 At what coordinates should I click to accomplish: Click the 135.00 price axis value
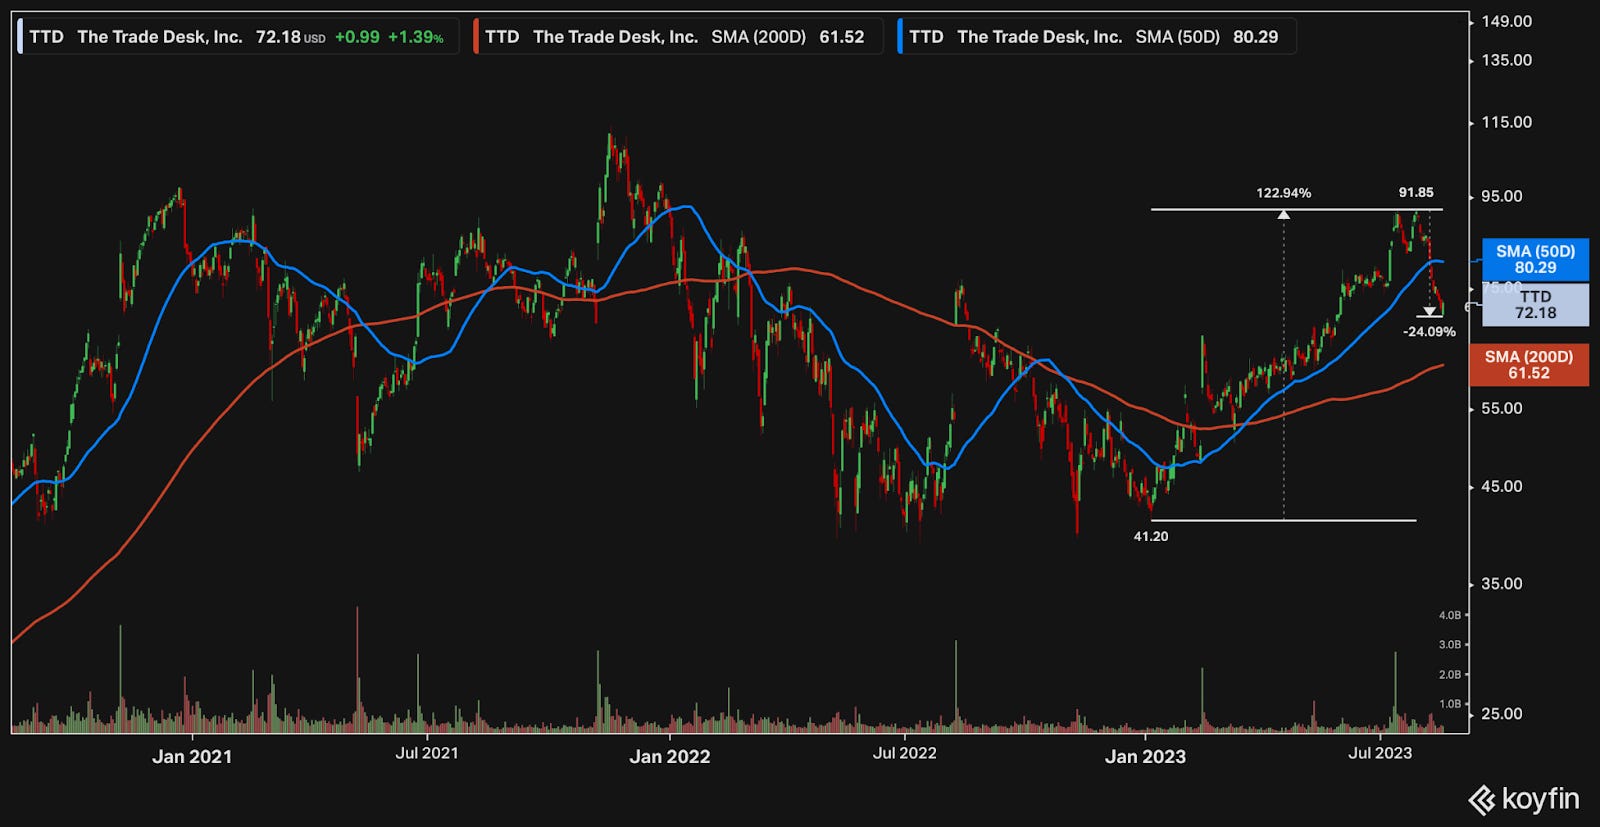tap(1506, 60)
